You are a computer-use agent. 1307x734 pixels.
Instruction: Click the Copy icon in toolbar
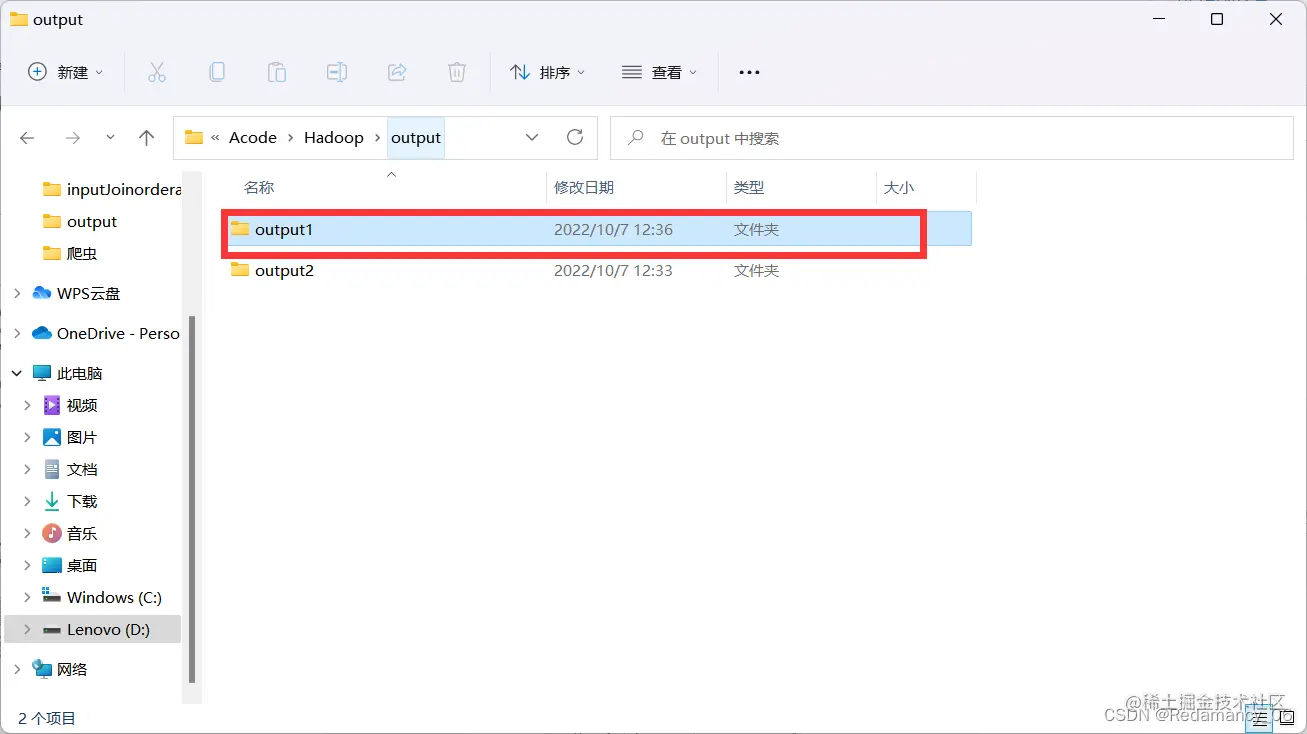[x=217, y=72]
